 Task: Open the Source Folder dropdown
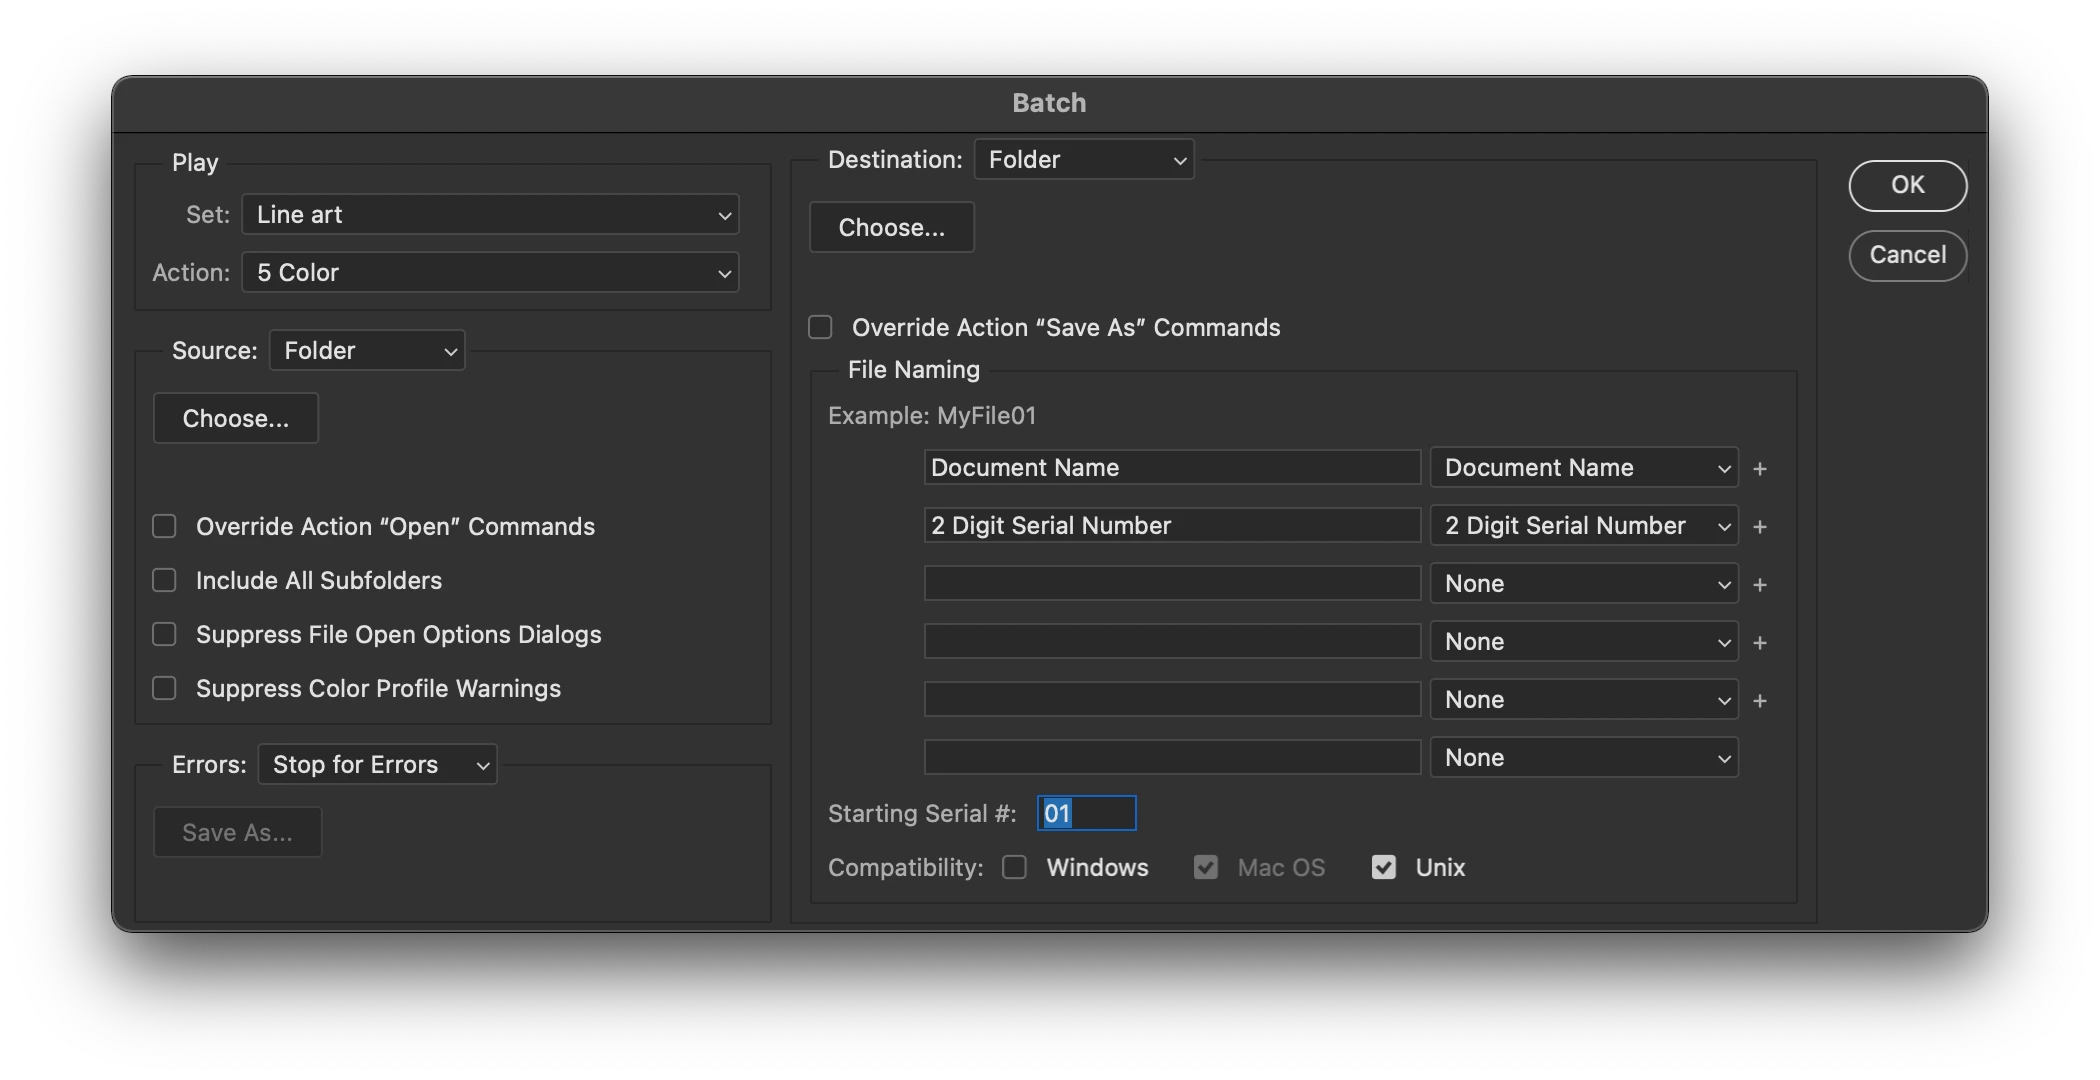tap(367, 351)
